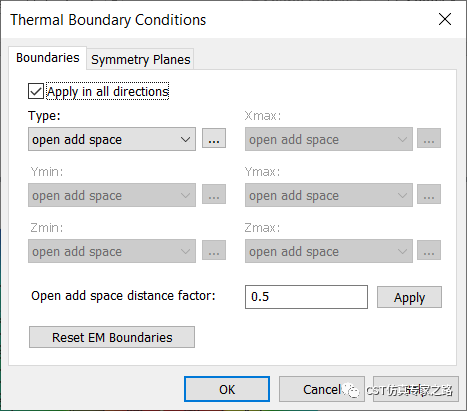Click Reset EM Boundaries button

112,337
